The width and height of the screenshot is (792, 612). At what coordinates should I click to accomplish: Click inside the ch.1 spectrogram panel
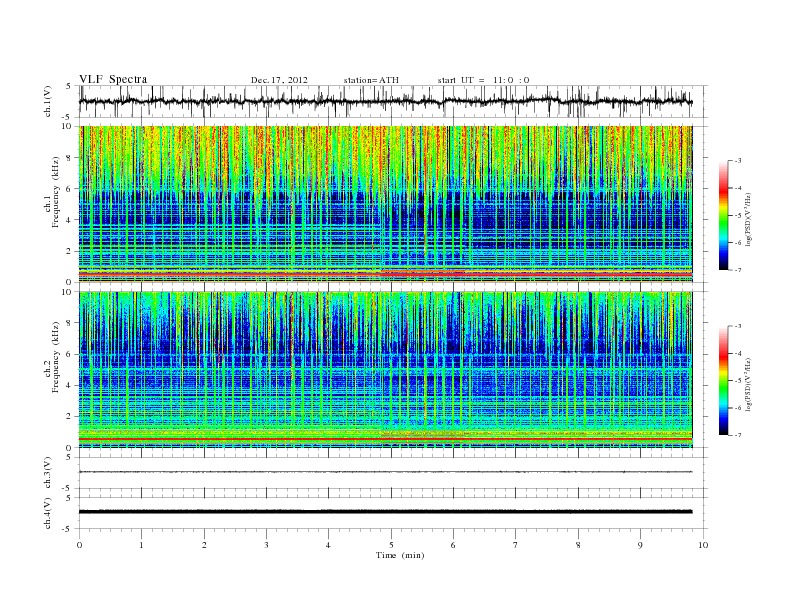(385, 204)
